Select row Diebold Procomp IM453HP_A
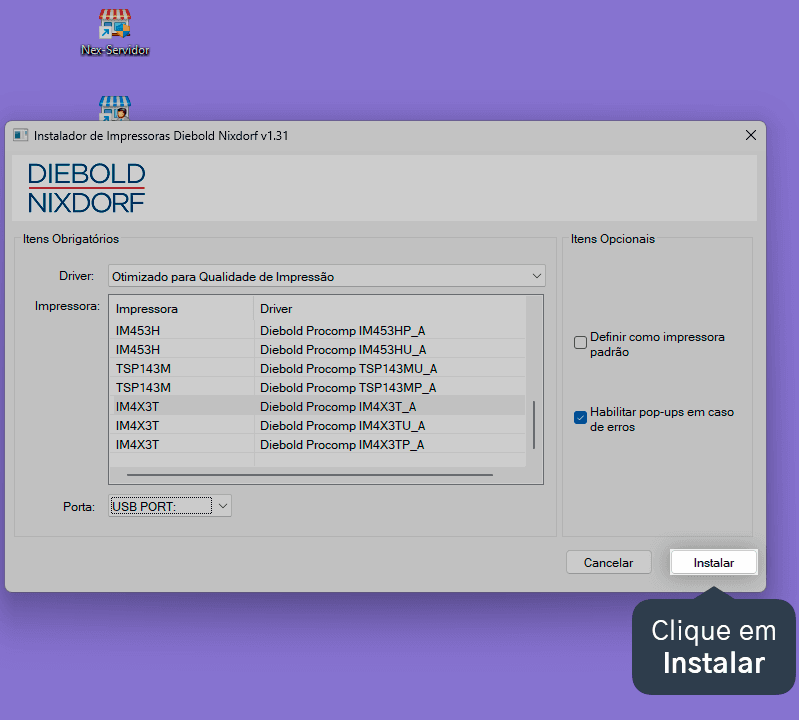The height and width of the screenshot is (720, 799). coord(317,331)
